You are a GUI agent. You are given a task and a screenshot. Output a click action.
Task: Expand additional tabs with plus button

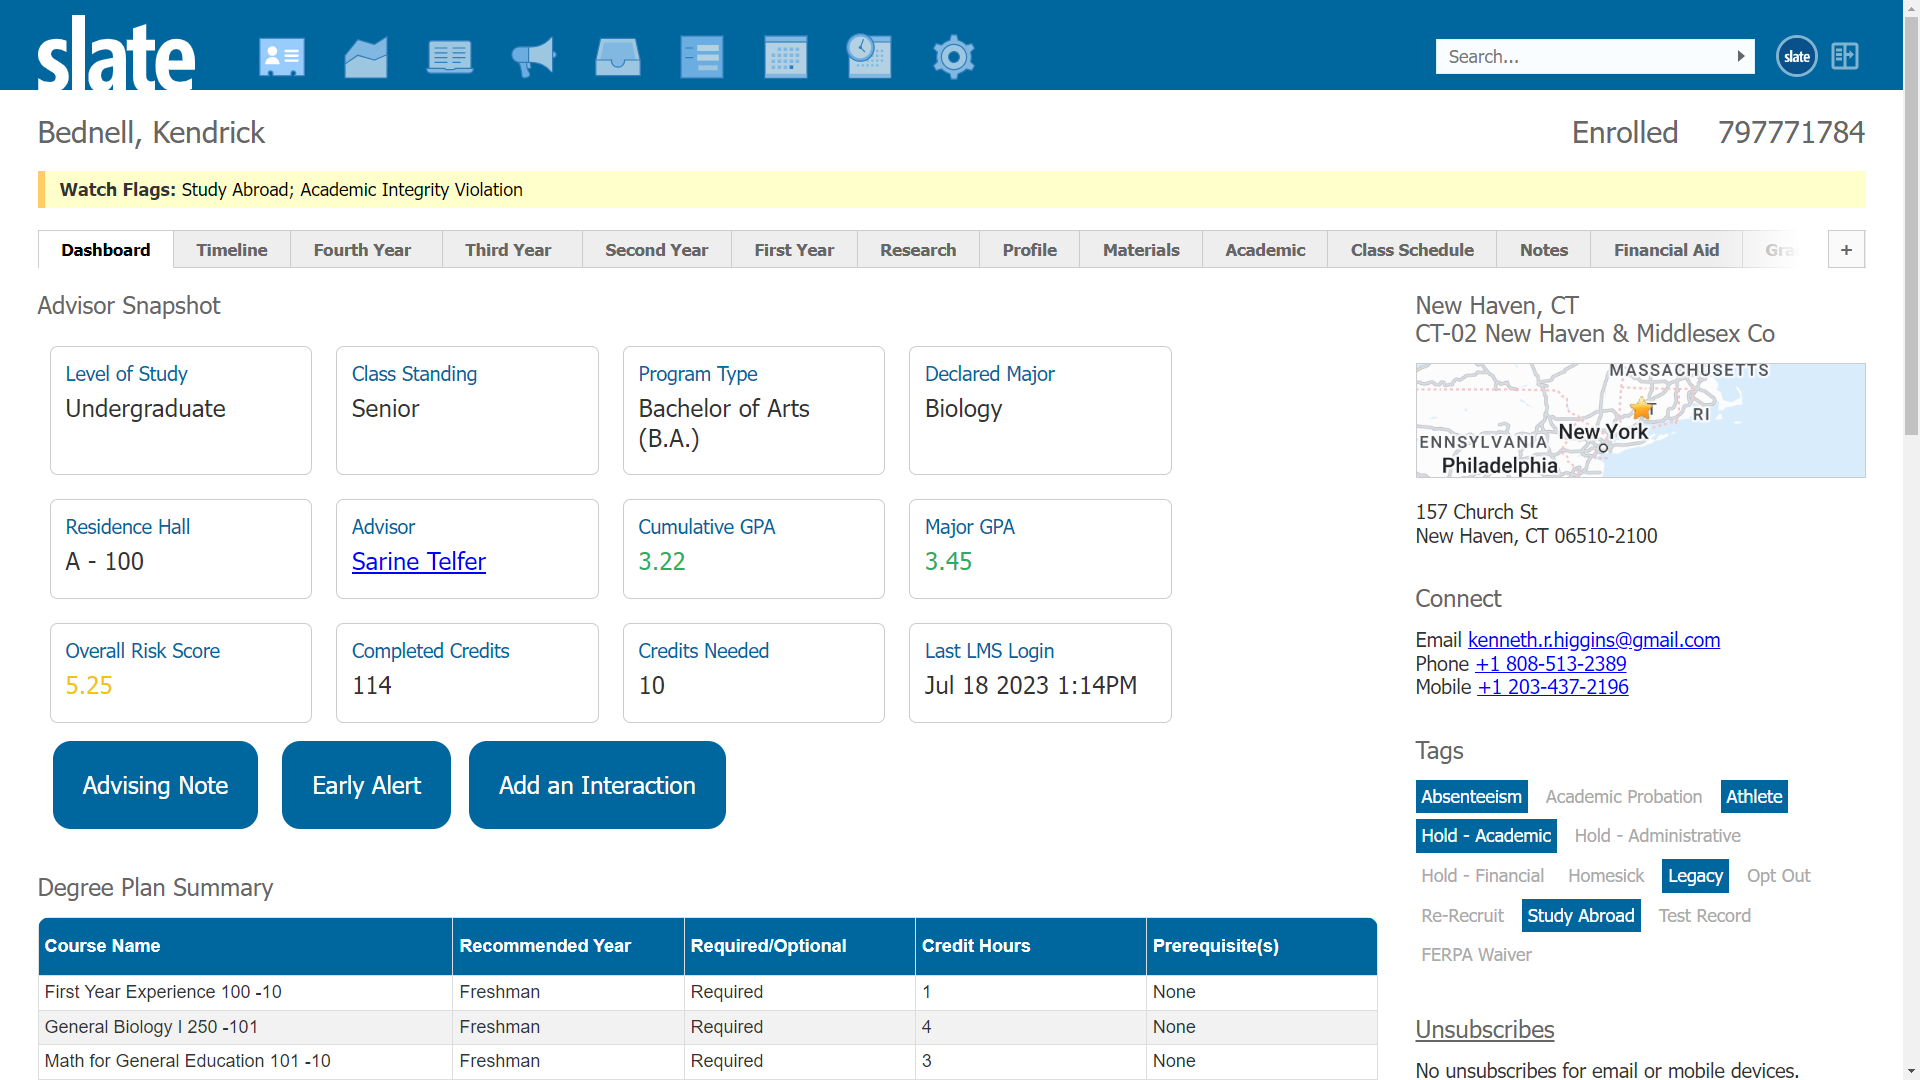(1846, 250)
